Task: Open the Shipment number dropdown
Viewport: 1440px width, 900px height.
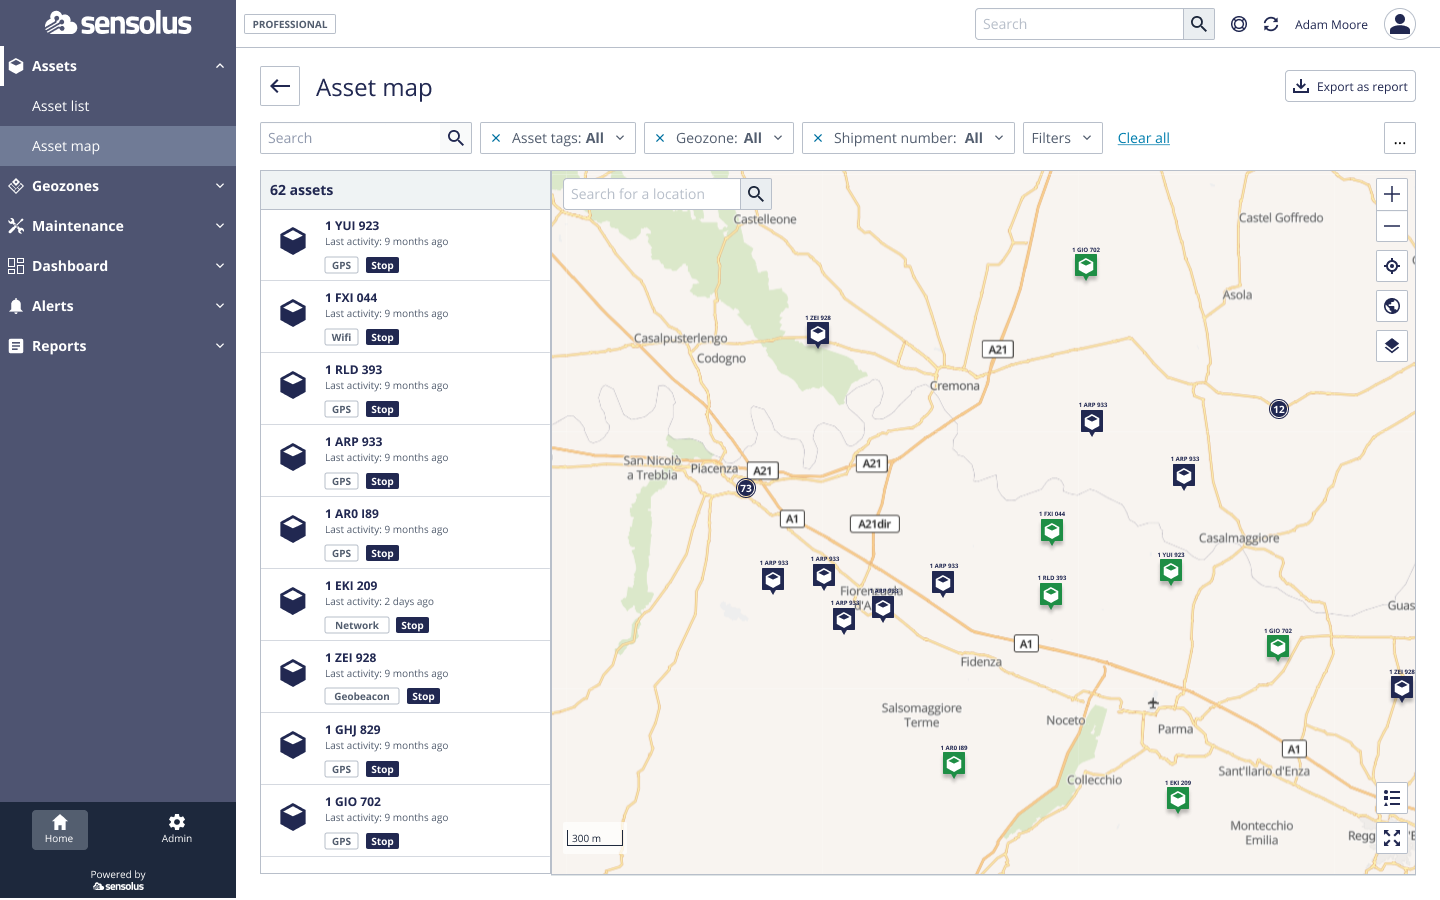Action: 999,138
